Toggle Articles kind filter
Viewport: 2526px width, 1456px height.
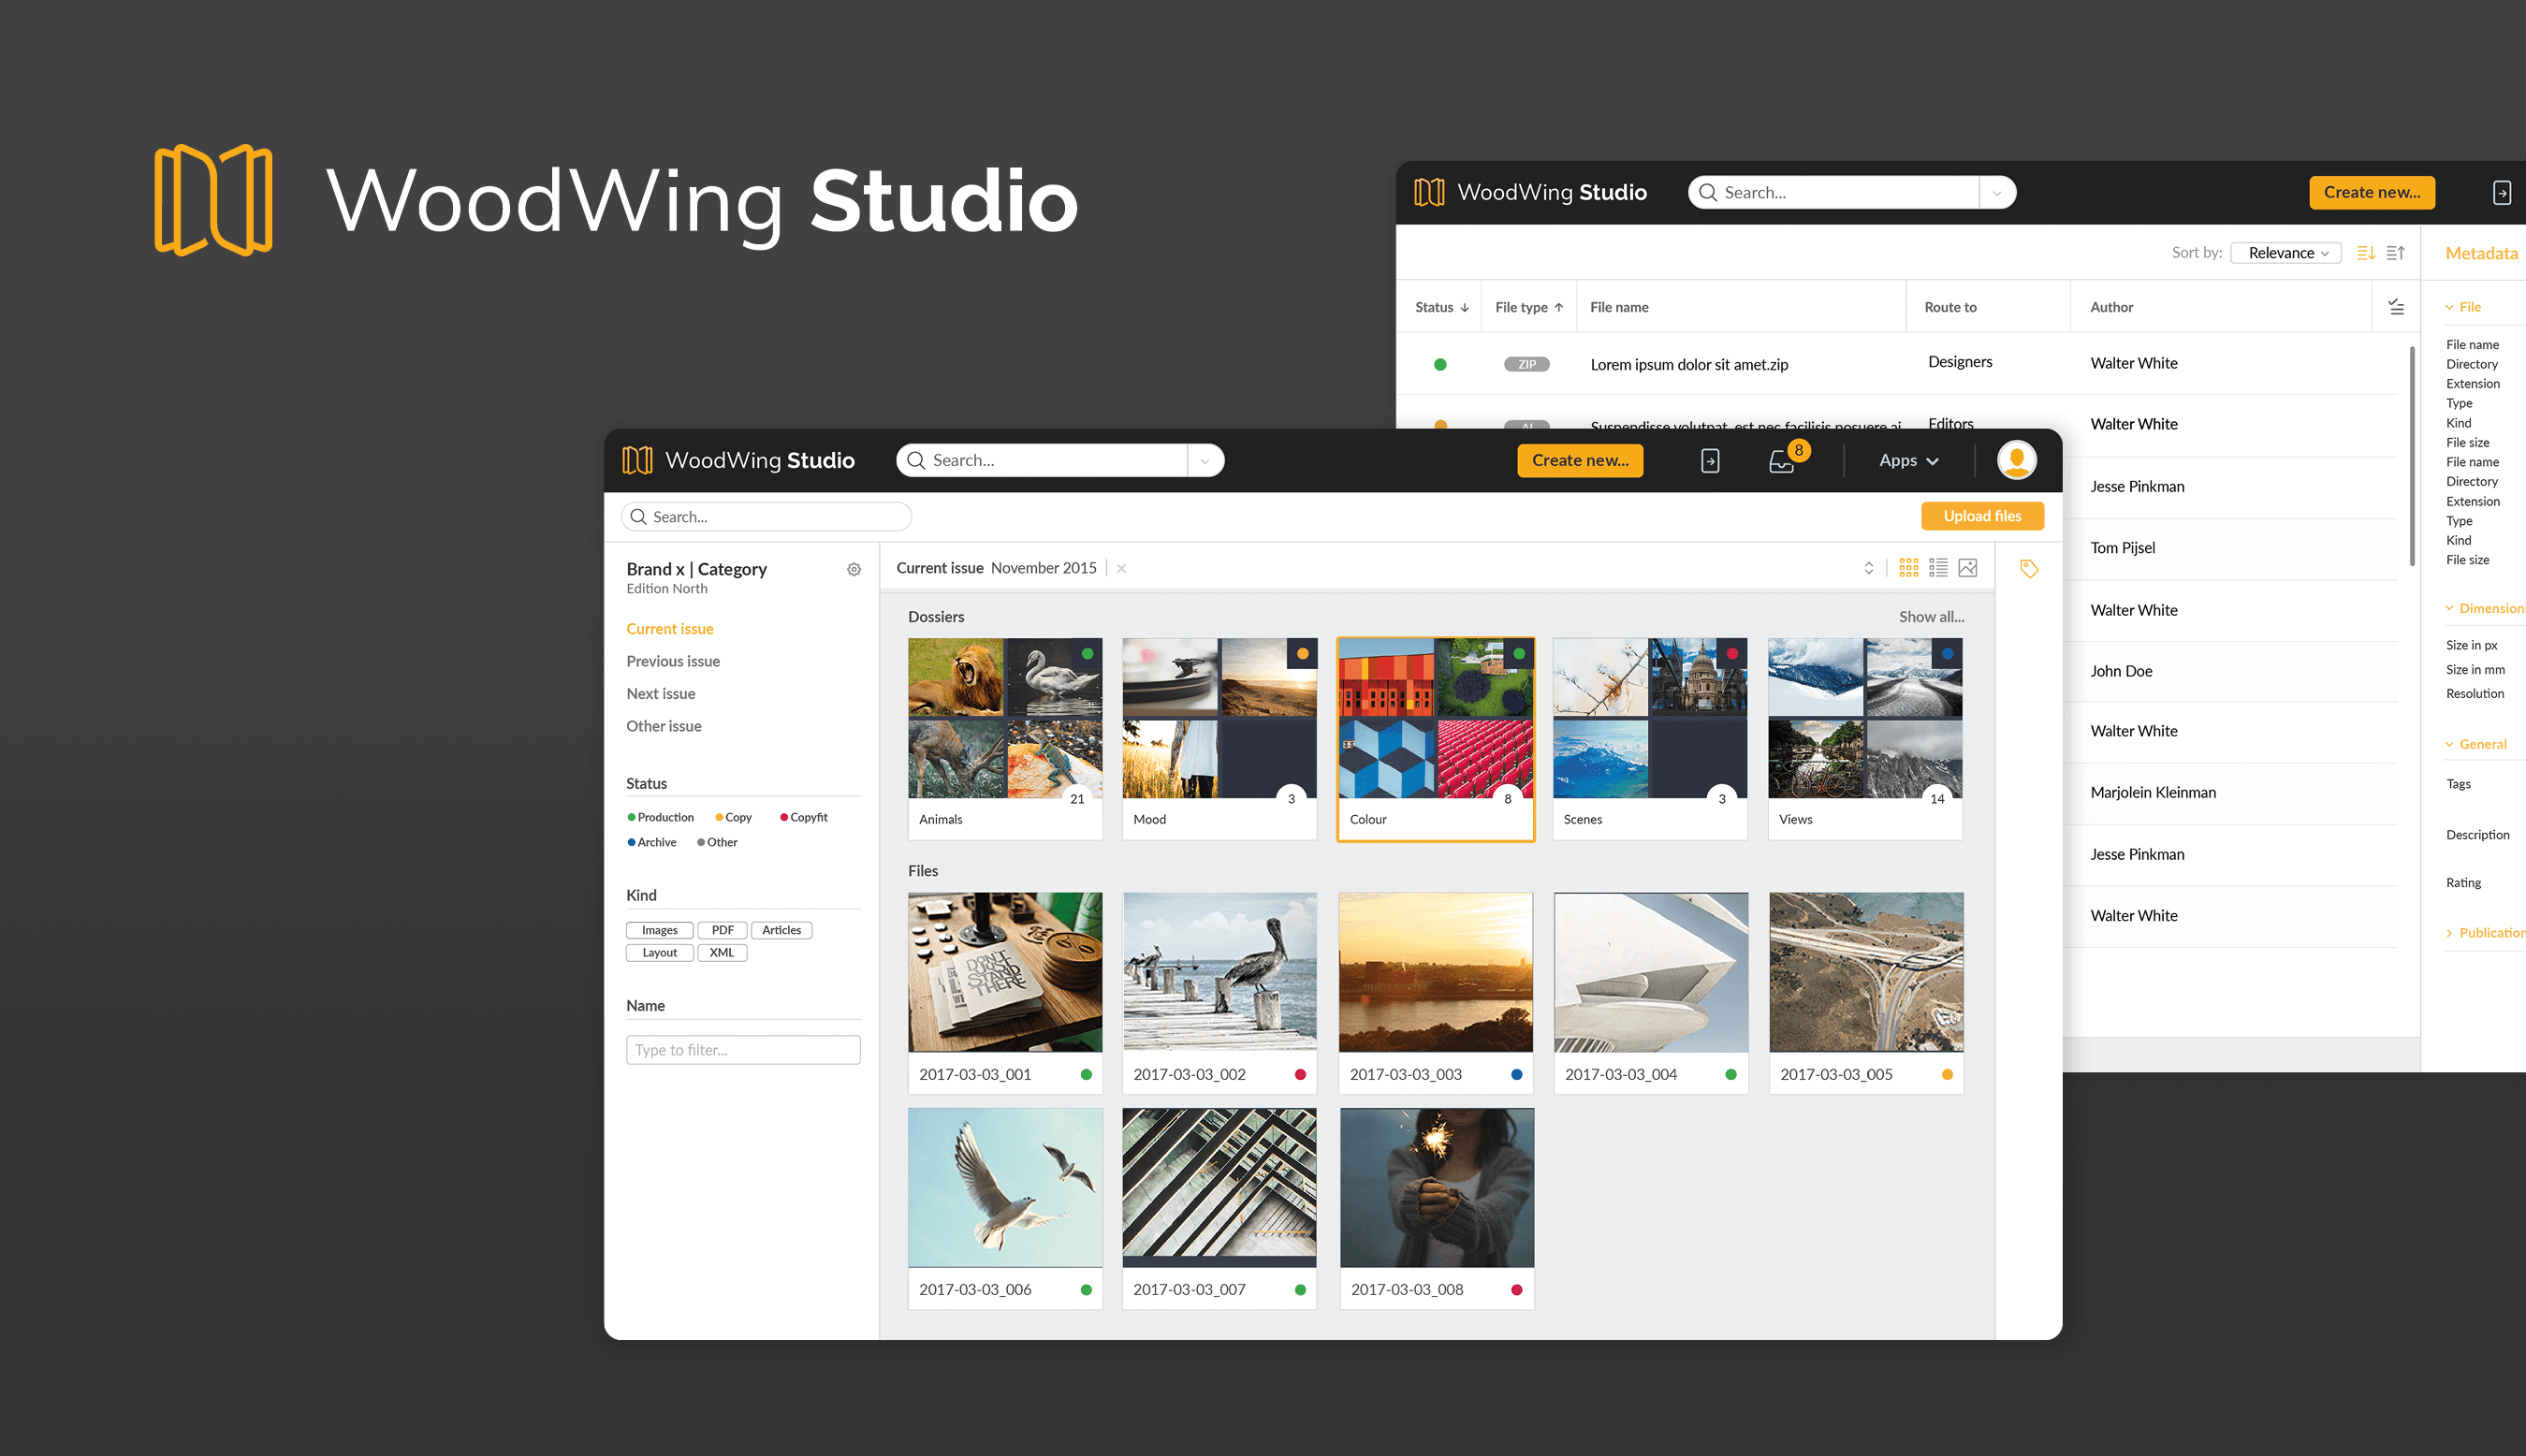[781, 930]
